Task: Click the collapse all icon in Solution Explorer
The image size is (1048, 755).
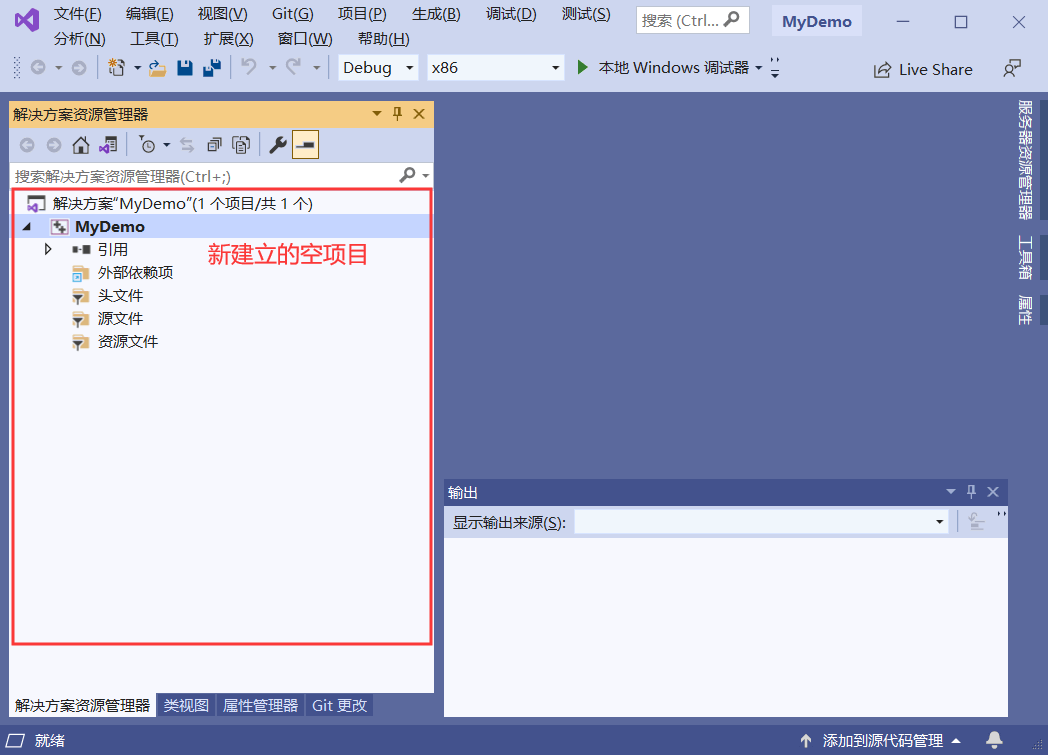Action: coord(214,145)
